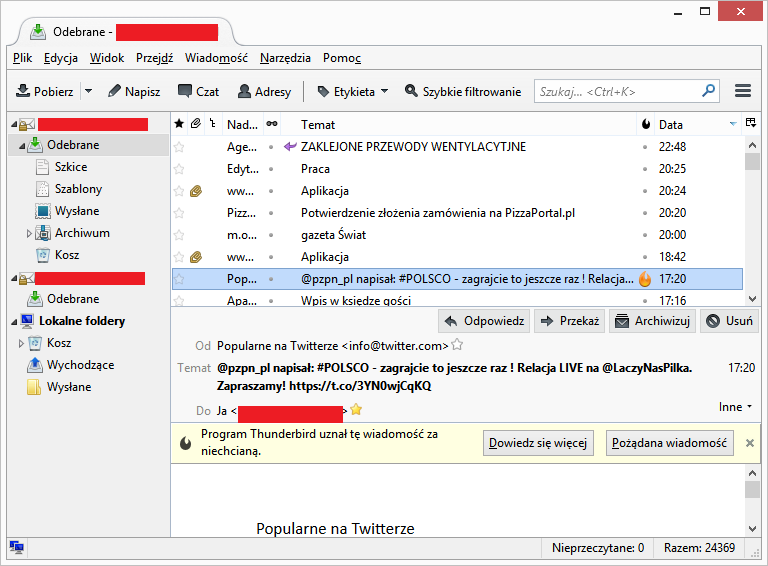Expand the Archiwum folder tree
Screen dimensions: 768x566
click(29, 233)
